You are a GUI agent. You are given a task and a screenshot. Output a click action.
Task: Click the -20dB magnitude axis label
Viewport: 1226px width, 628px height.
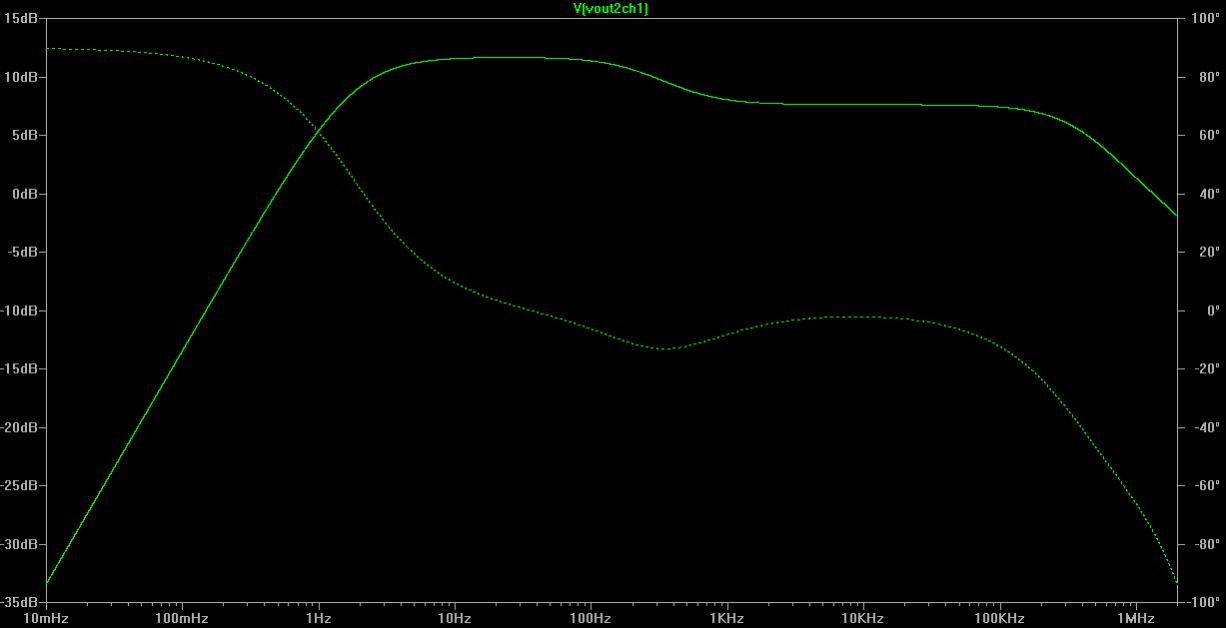[x=19, y=428]
